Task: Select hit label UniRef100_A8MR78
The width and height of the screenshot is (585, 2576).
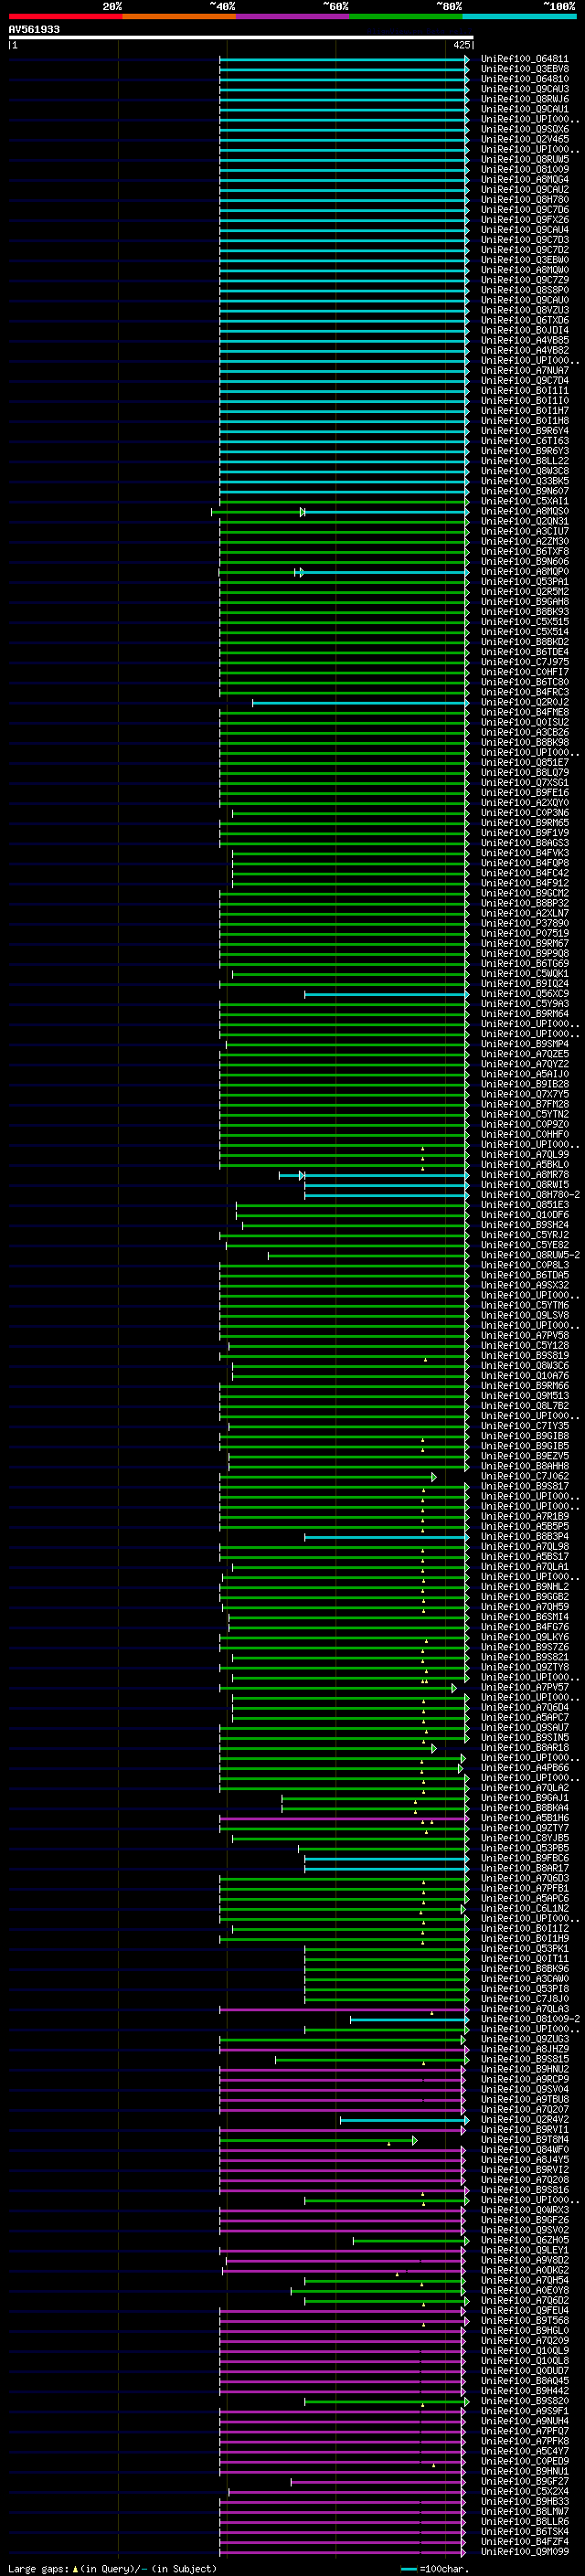Action: [524, 1174]
